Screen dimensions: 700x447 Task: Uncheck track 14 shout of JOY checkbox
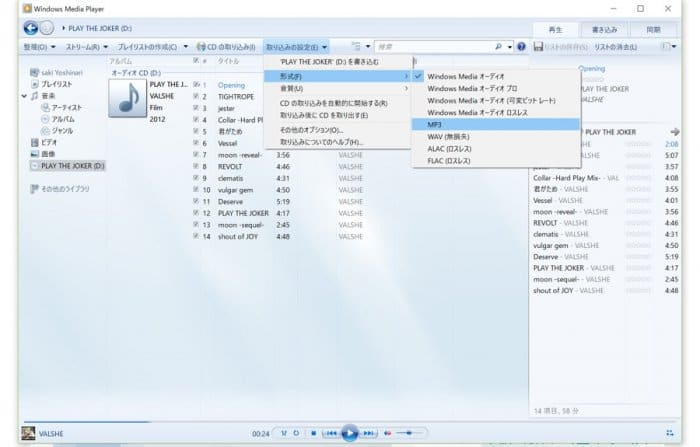pyautogui.click(x=196, y=236)
